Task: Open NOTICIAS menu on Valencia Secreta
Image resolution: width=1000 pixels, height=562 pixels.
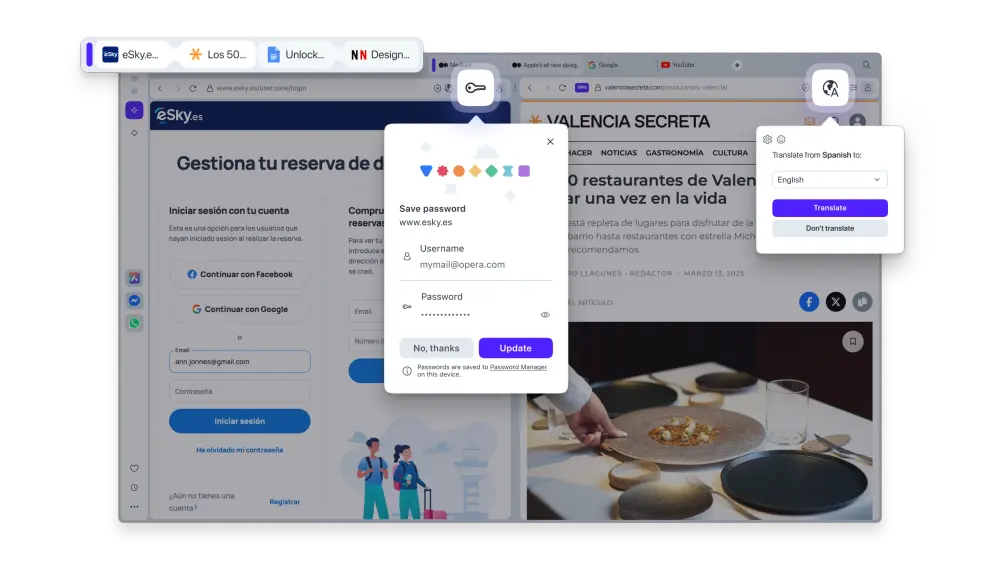Action: [x=619, y=153]
